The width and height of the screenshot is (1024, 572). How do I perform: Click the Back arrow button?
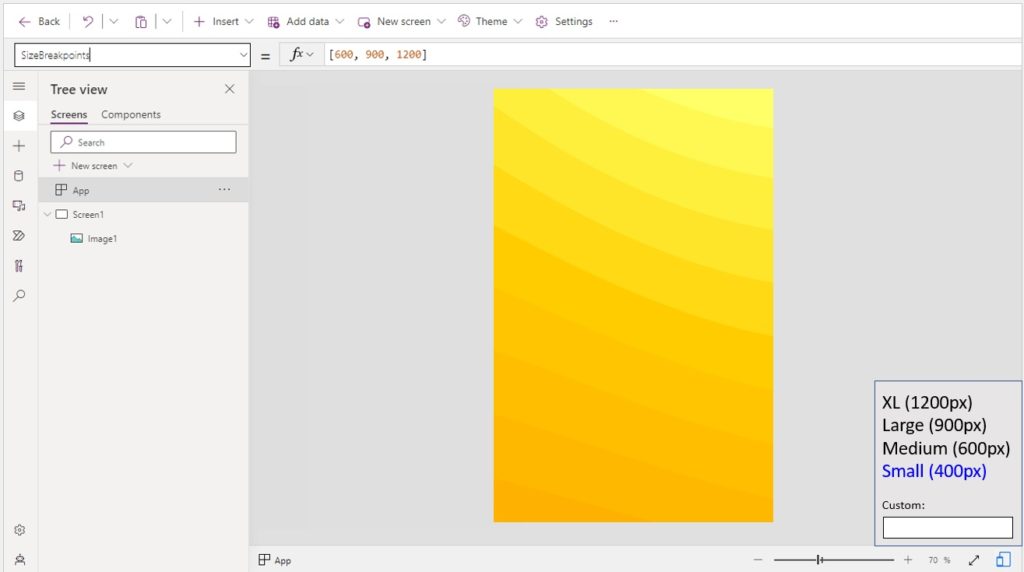point(39,22)
